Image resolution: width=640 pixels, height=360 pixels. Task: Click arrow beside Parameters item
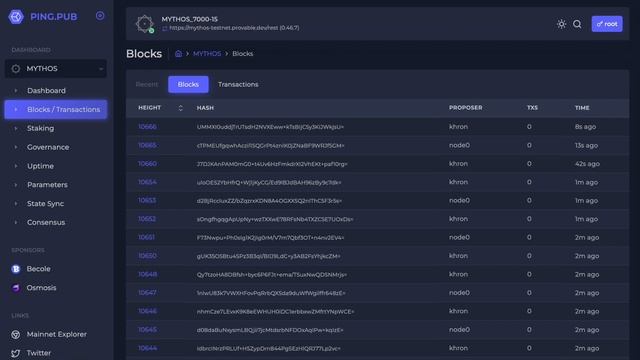[16, 185]
